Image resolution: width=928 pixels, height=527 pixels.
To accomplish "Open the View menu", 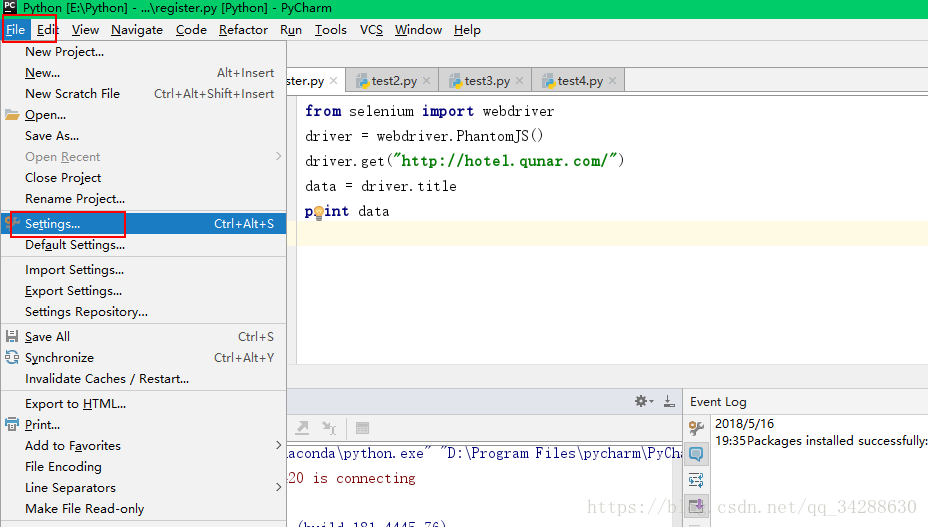I will (85, 30).
